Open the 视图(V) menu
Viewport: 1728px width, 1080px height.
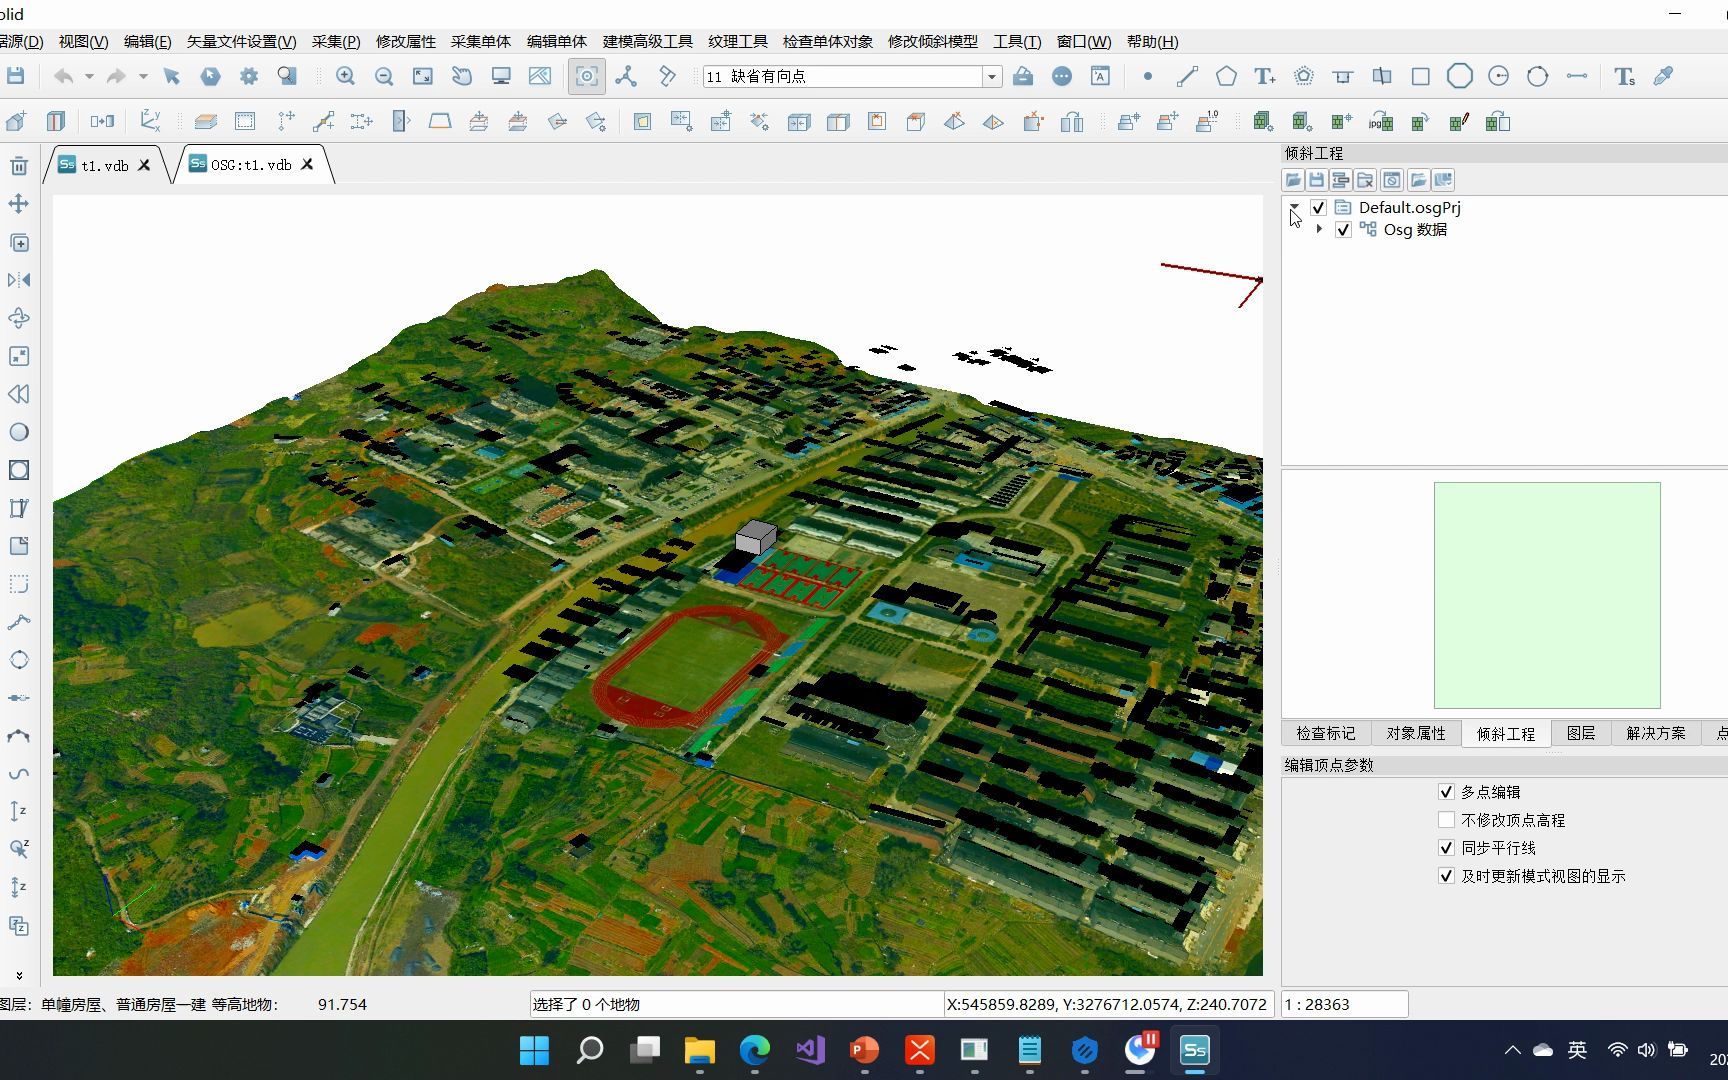click(83, 42)
